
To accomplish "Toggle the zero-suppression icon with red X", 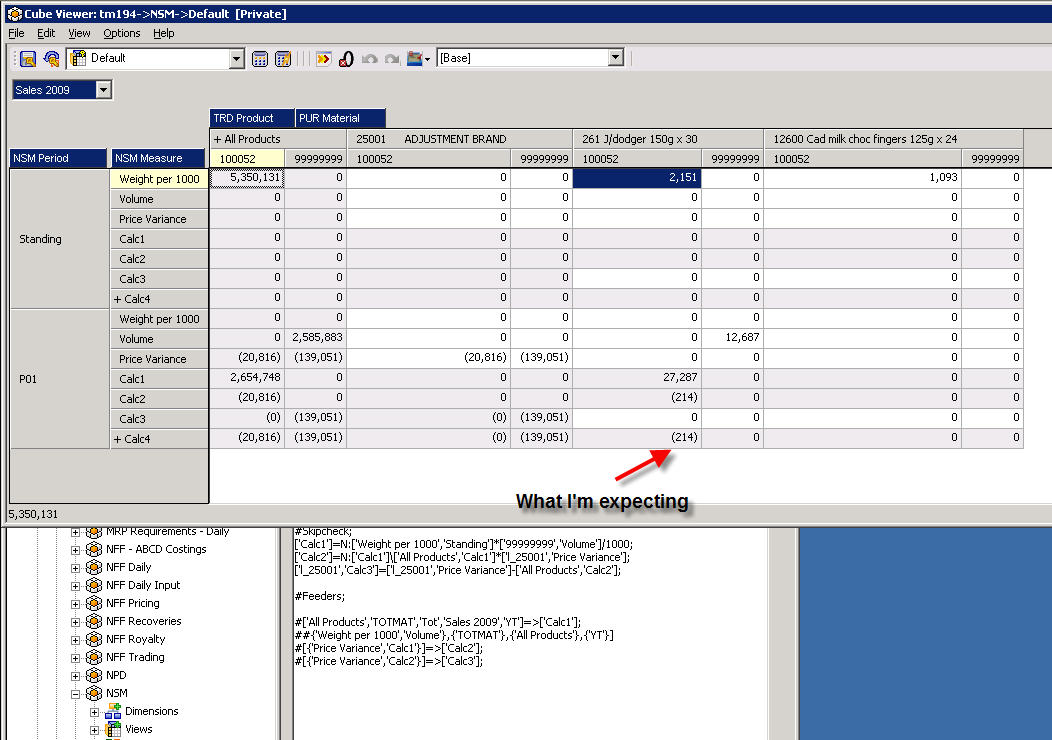I will (346, 59).
